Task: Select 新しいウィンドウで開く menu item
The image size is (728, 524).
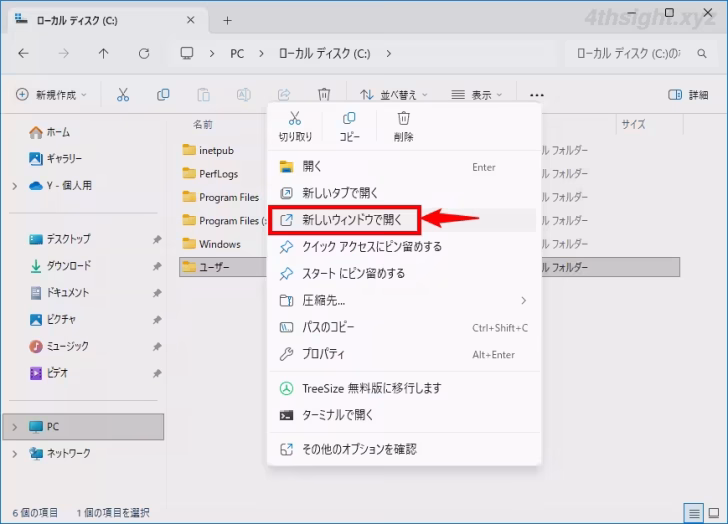Action: click(402, 220)
